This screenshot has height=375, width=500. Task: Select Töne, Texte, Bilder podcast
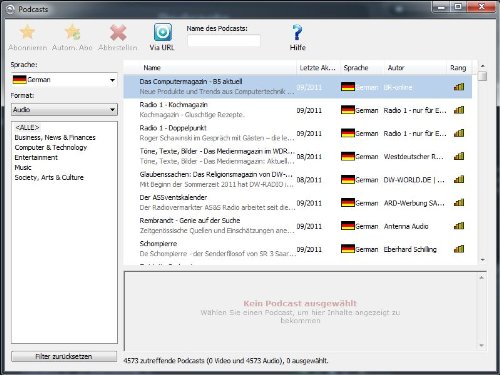pos(217,151)
